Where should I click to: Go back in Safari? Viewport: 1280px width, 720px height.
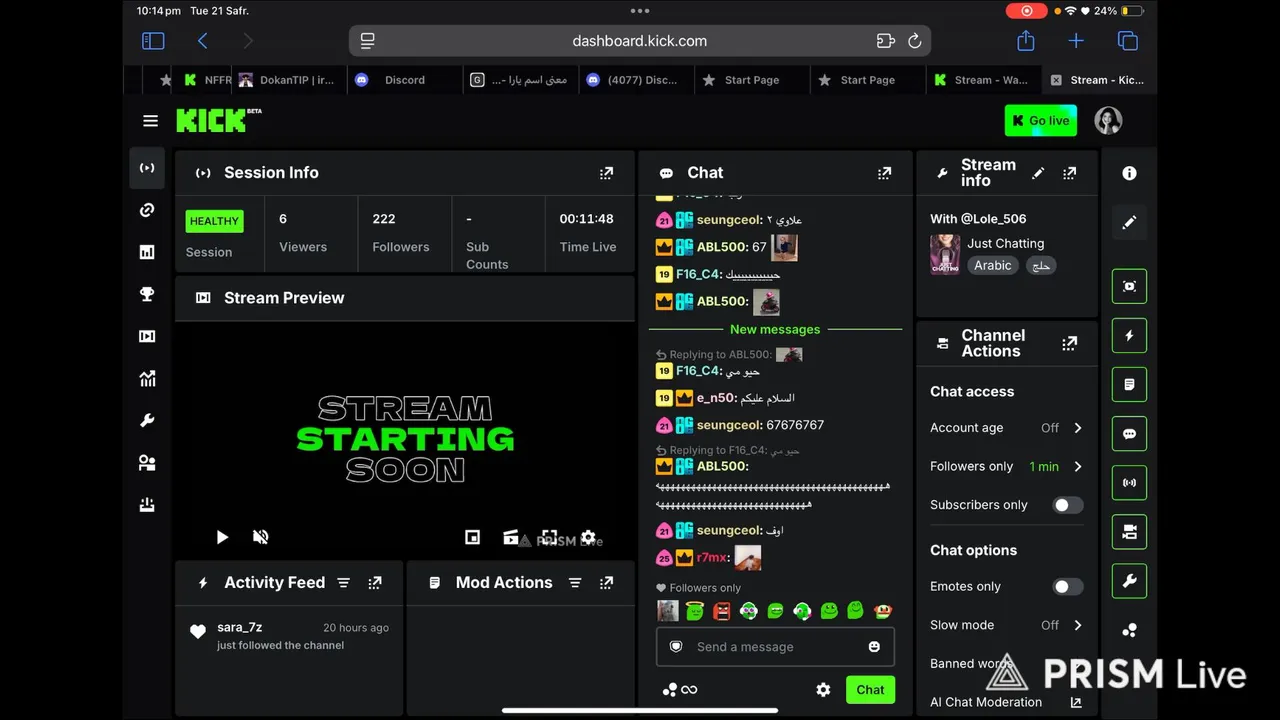click(203, 41)
